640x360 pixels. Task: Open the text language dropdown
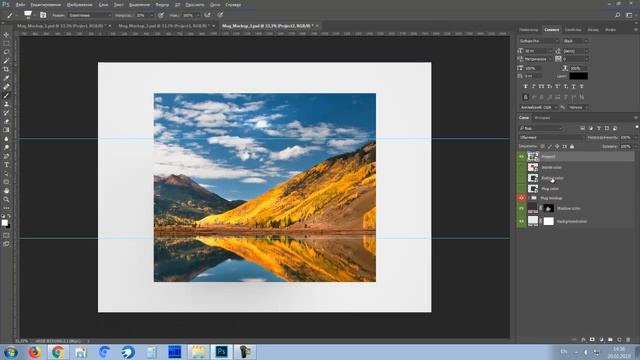point(538,107)
